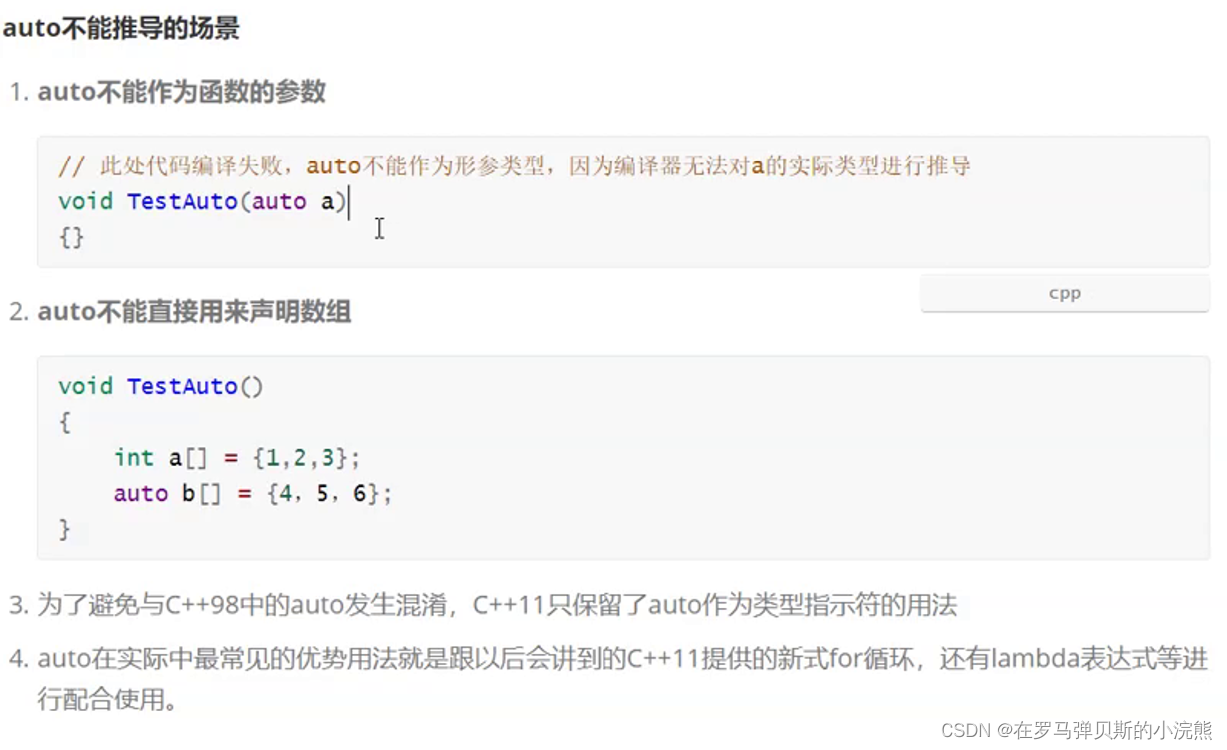1227x750 pixels.
Task: Click the line int a[] = {1,2,3};
Action: pyautogui.click(x=237, y=458)
